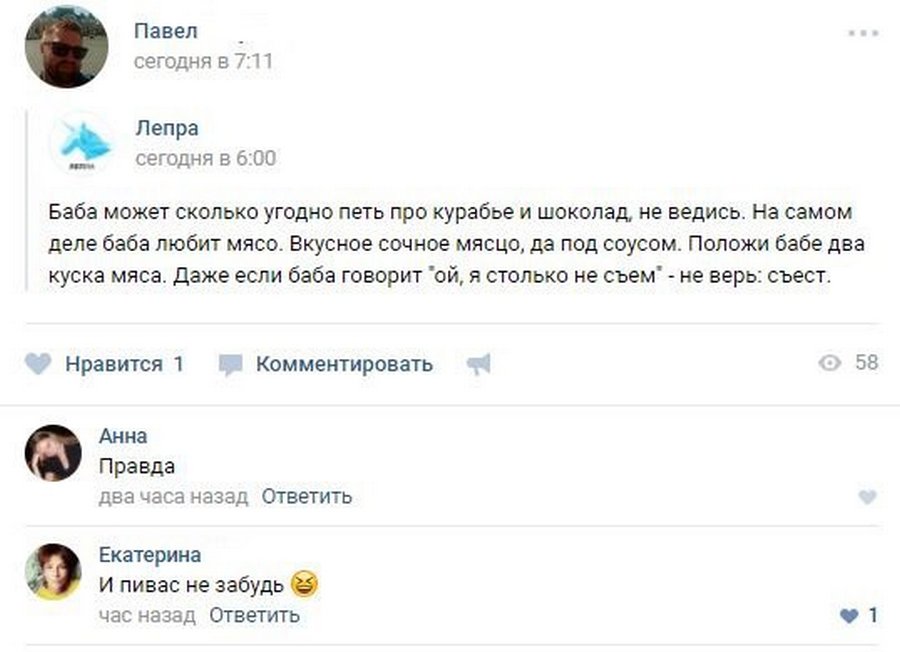The height and width of the screenshot is (652, 900).
Task: Click the 'сегодня в 6:00' repost timestamp
Action: [205, 158]
